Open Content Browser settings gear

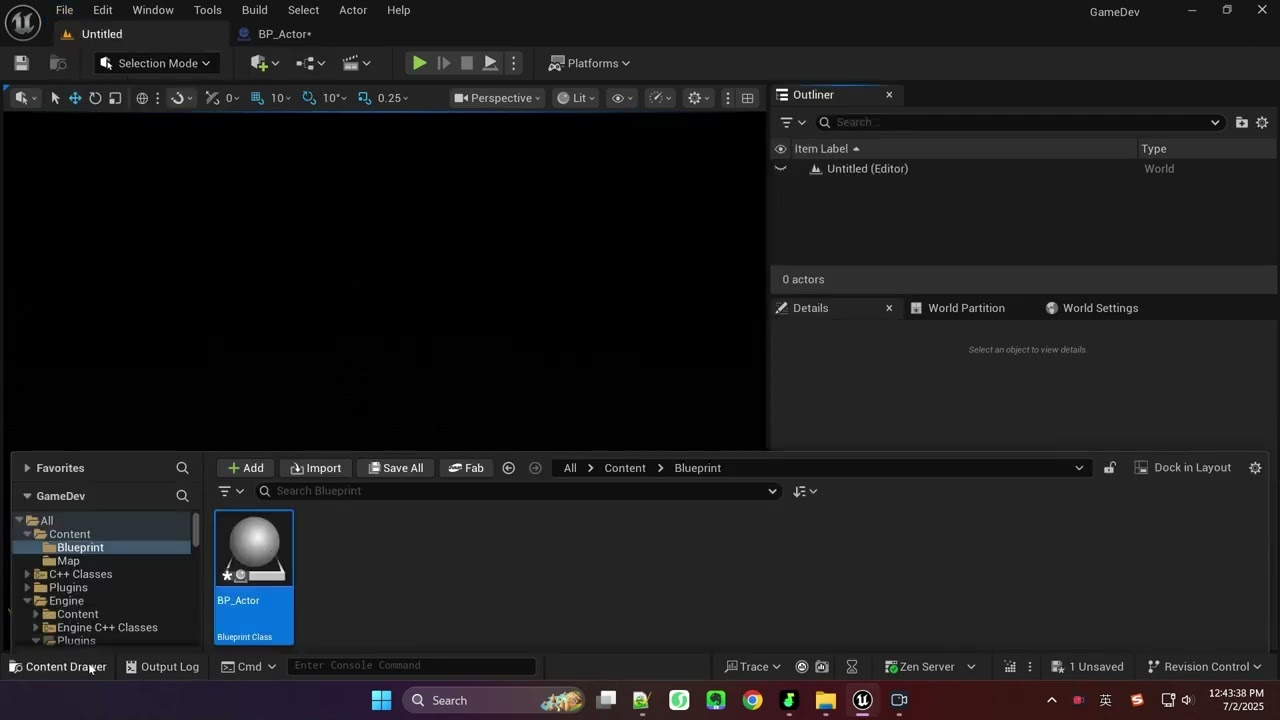point(1255,468)
